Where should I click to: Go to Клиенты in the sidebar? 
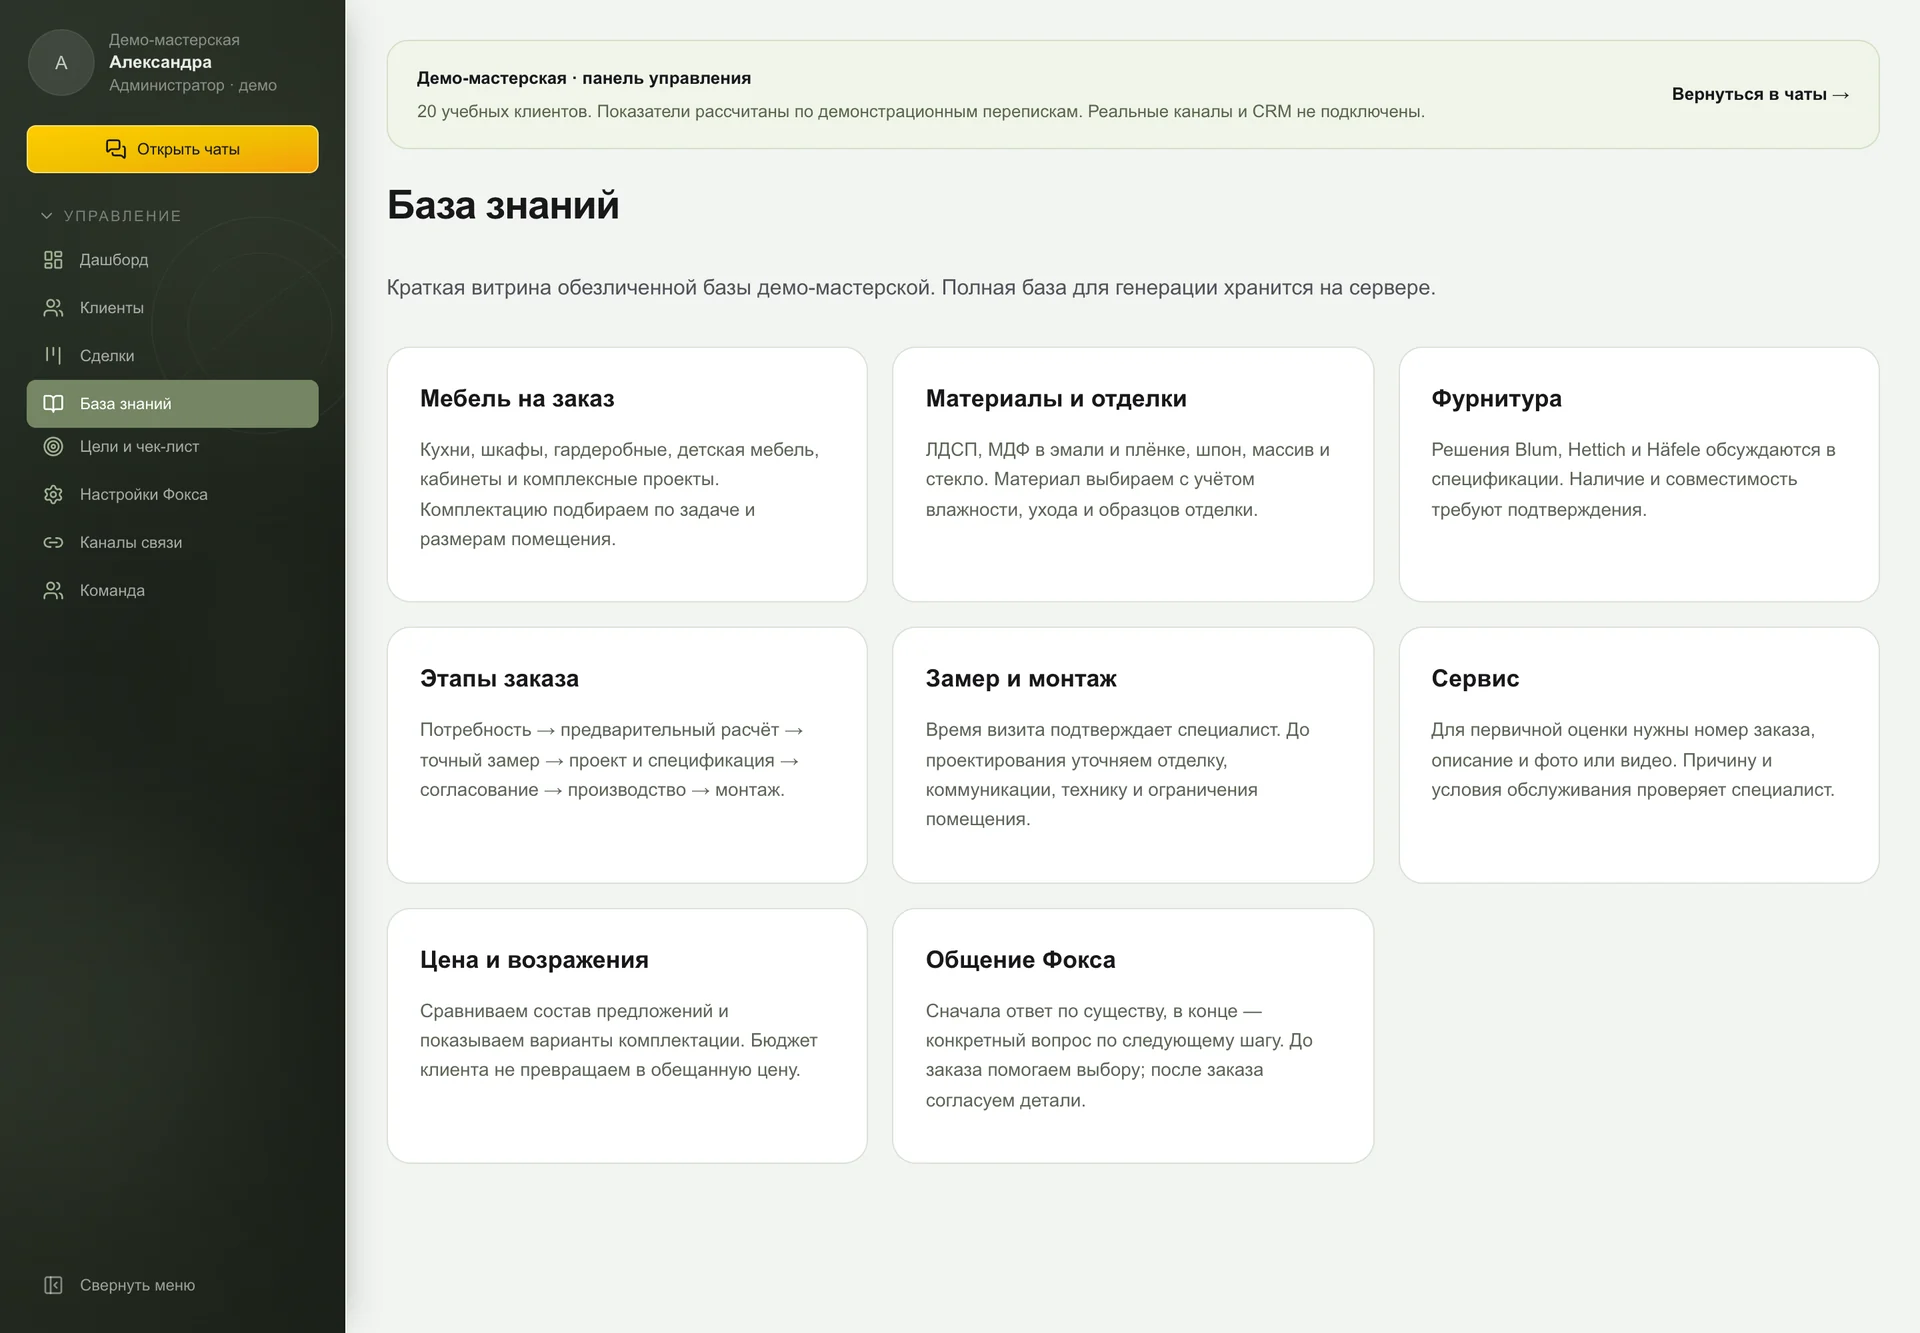click(172, 308)
